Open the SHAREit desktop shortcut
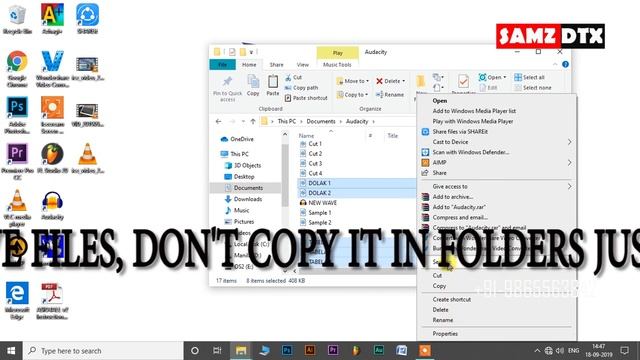The width and height of the screenshot is (640, 360). pyautogui.click(x=87, y=19)
